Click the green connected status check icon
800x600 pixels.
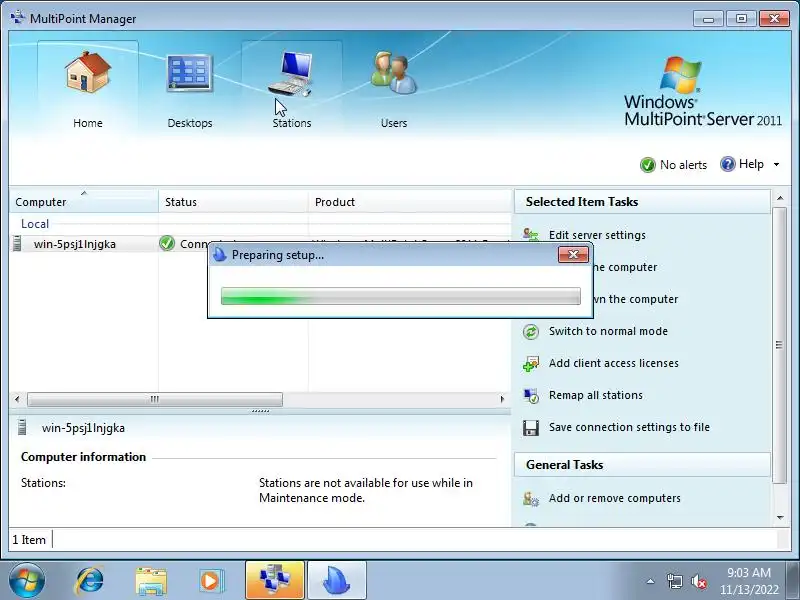pyautogui.click(x=167, y=243)
